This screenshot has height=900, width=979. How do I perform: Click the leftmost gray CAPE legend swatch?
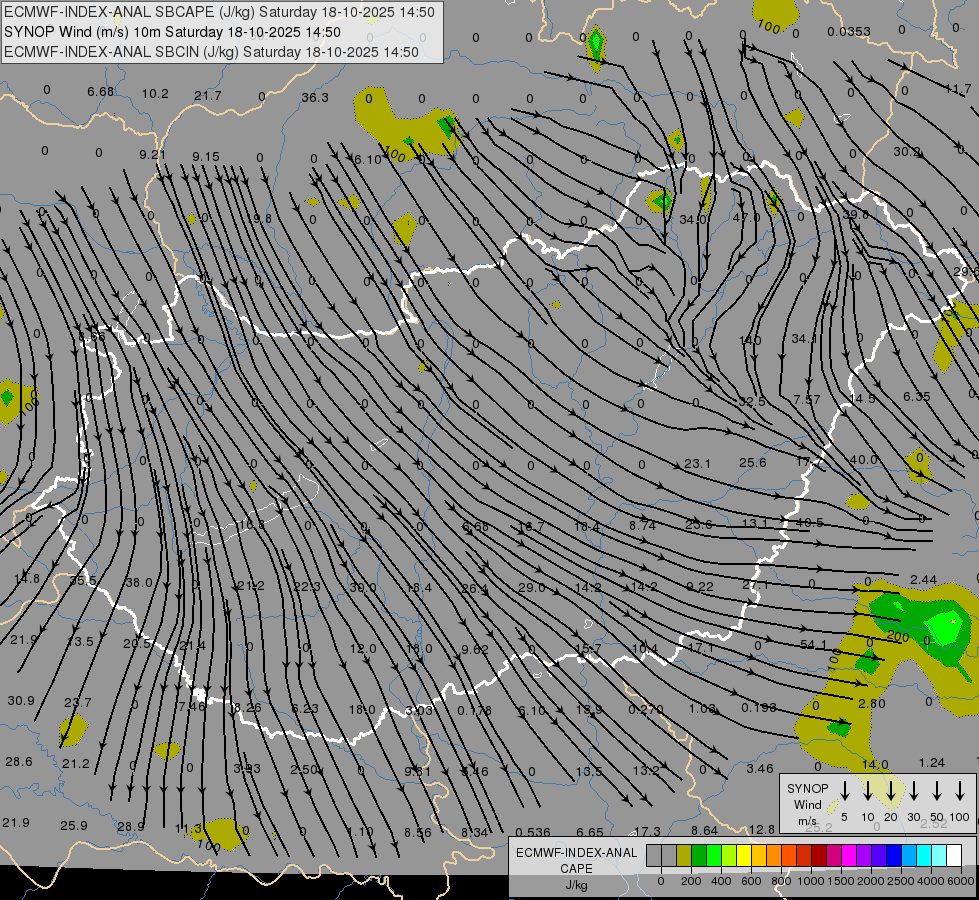click(654, 855)
